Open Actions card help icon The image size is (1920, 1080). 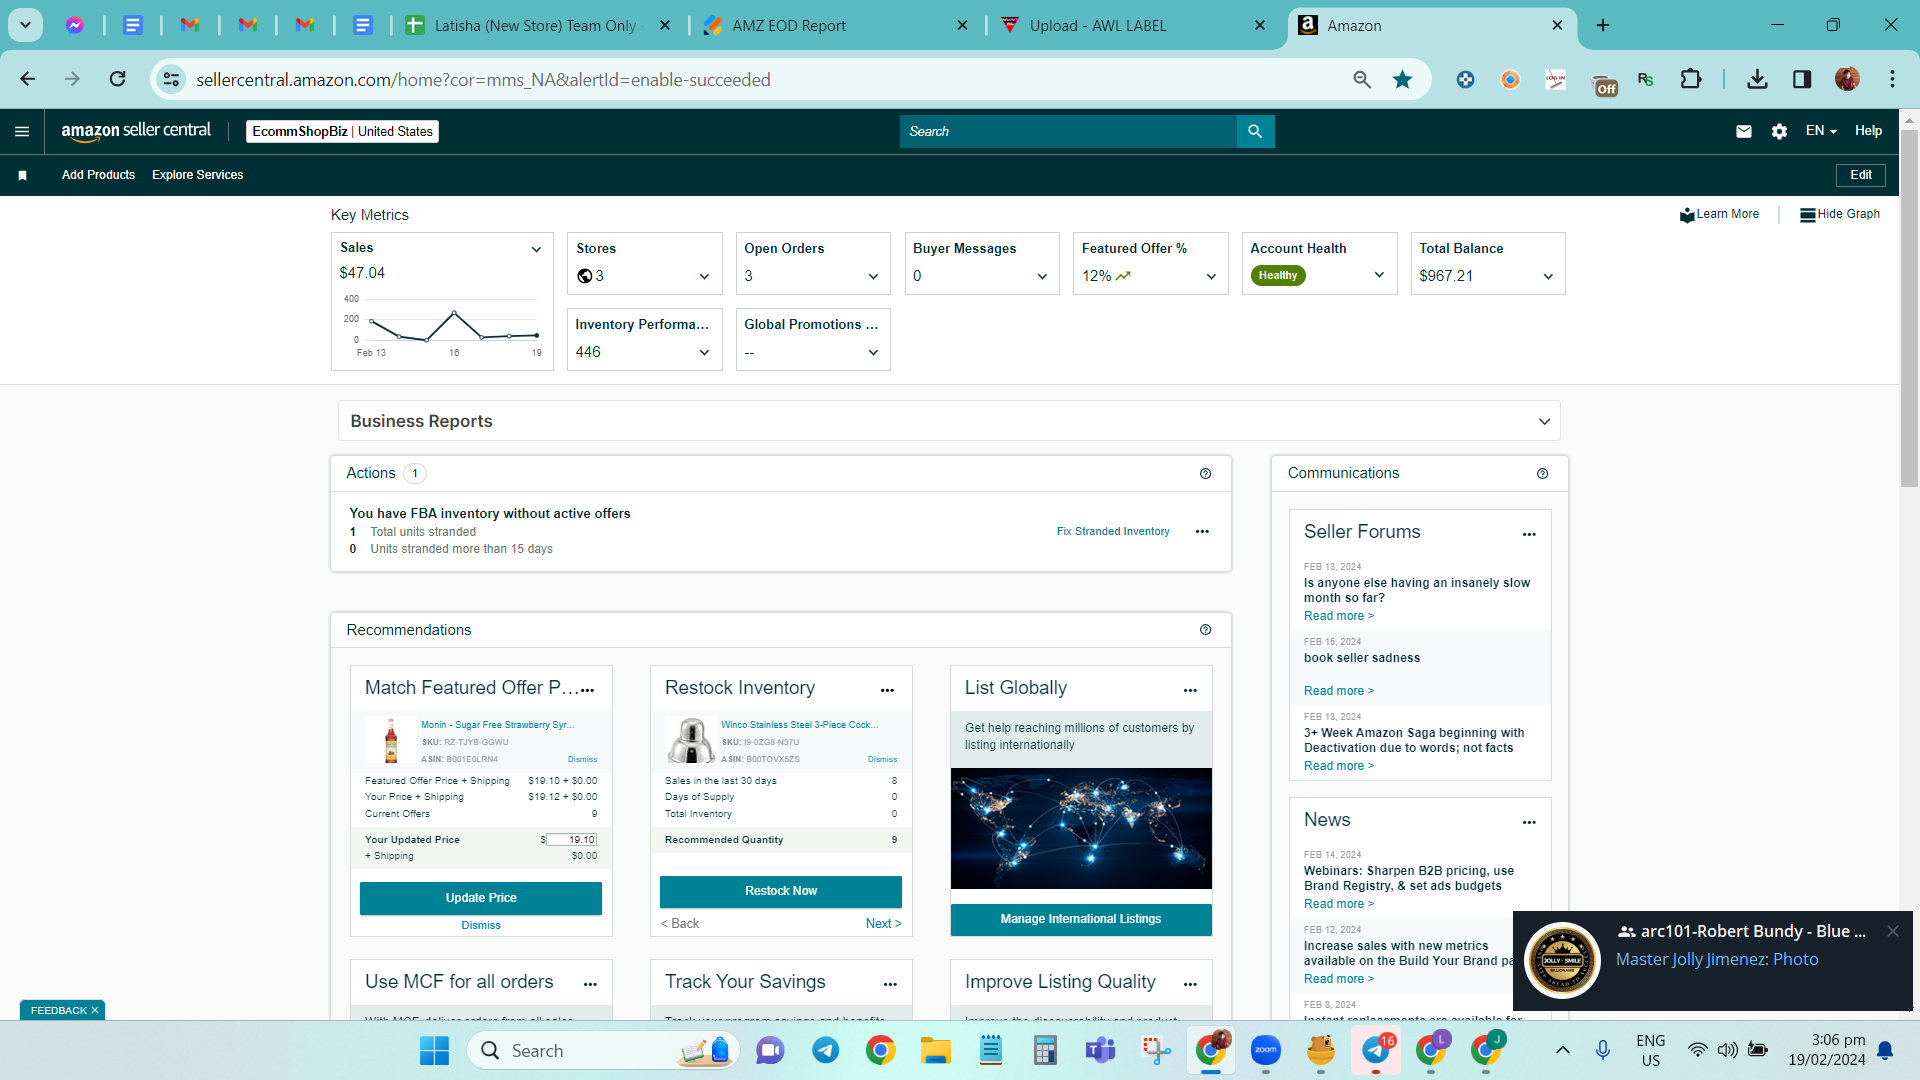click(1205, 473)
